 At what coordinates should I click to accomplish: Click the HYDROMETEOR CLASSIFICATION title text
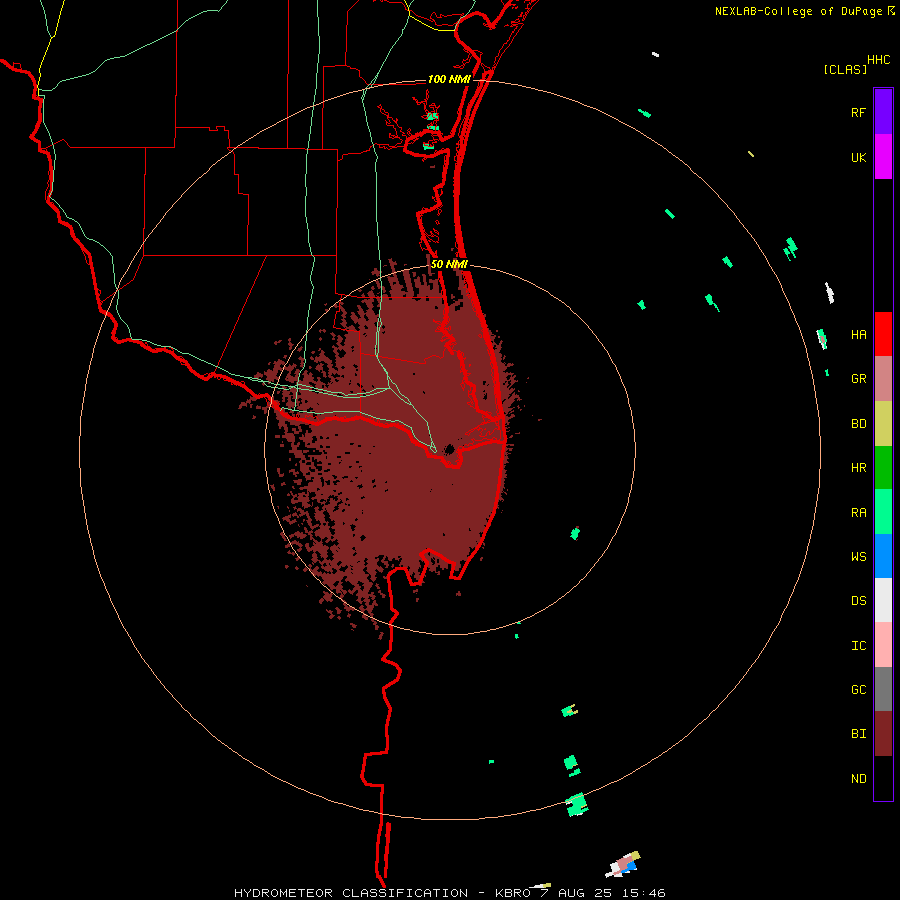pos(351,893)
